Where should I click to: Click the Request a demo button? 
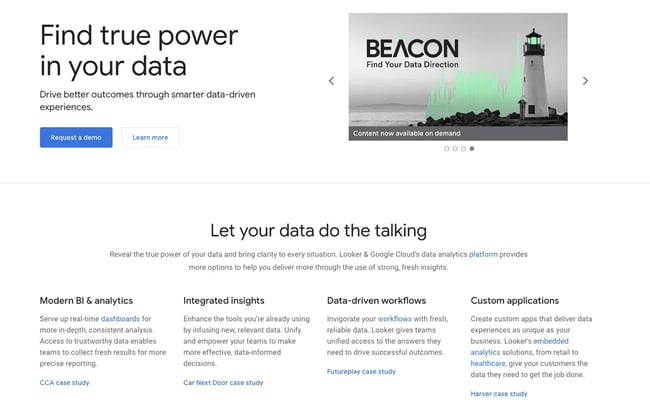coord(76,137)
